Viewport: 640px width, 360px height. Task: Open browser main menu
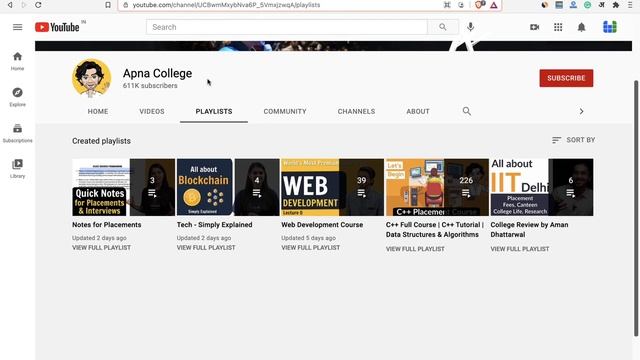[630, 5]
